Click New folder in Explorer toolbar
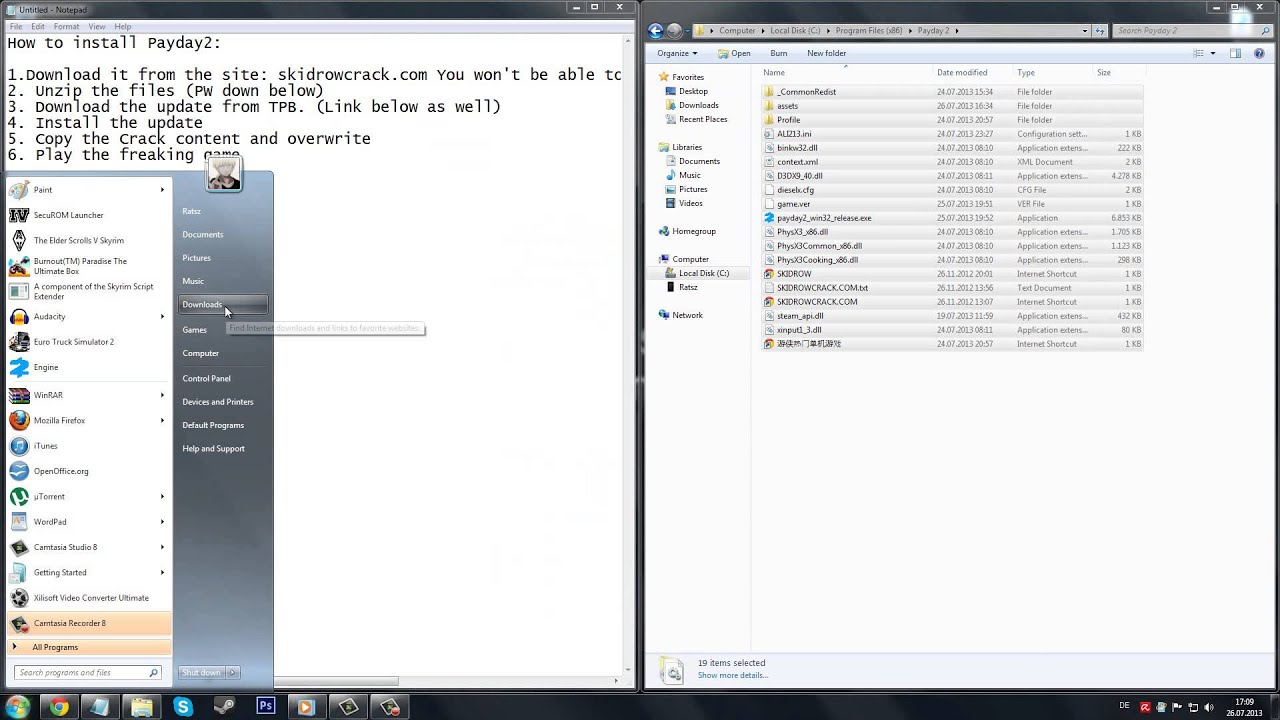 pyautogui.click(x=826, y=53)
